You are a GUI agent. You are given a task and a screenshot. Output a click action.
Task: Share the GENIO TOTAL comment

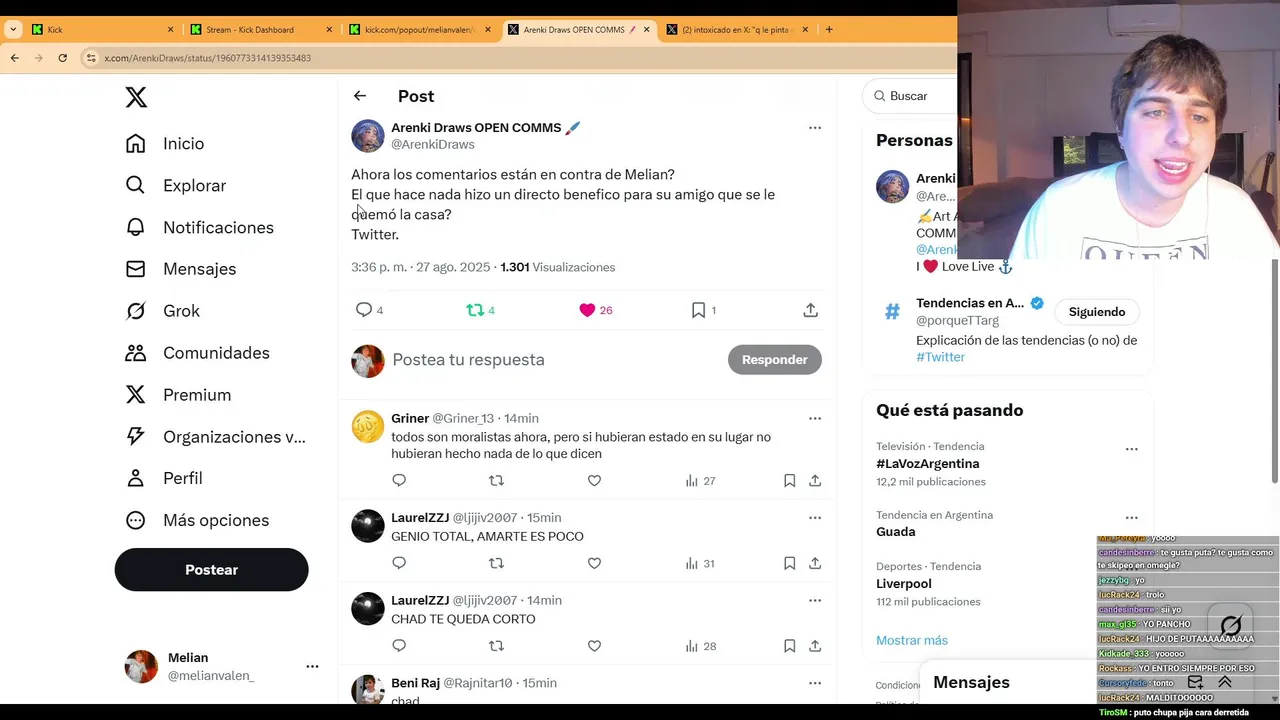pos(815,563)
